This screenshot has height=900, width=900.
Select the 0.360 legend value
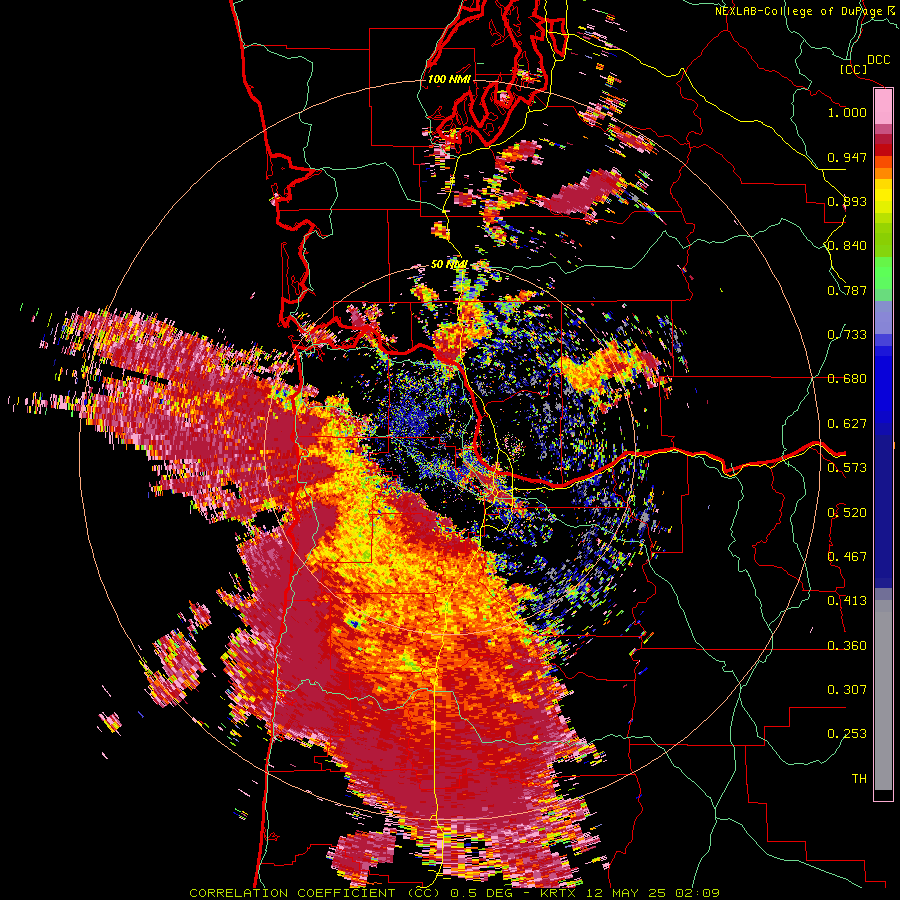[847, 646]
